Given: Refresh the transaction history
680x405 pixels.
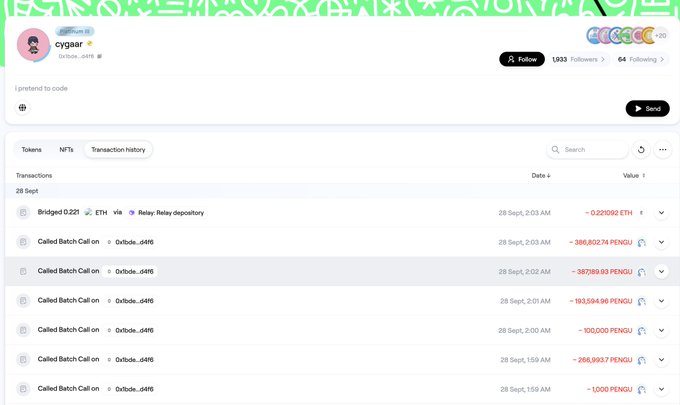Looking at the screenshot, I should pos(641,150).
